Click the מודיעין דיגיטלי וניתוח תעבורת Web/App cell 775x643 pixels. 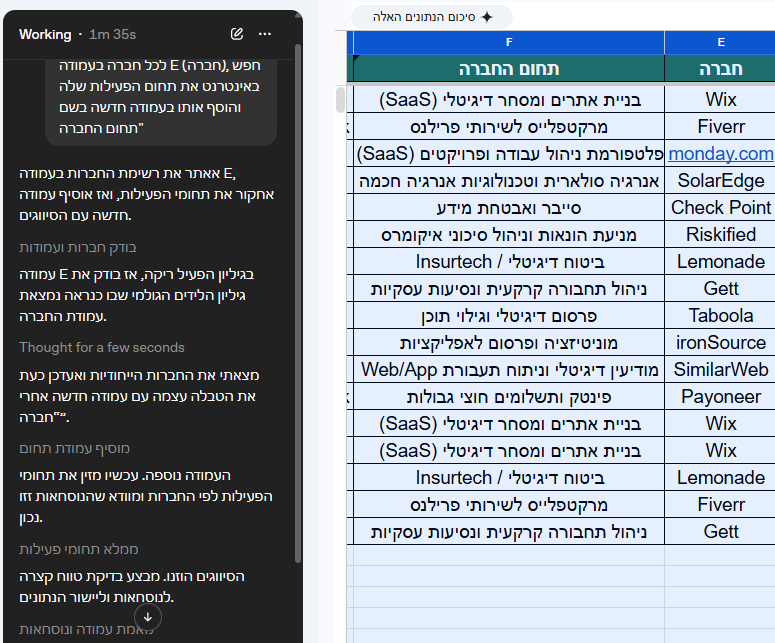click(509, 369)
